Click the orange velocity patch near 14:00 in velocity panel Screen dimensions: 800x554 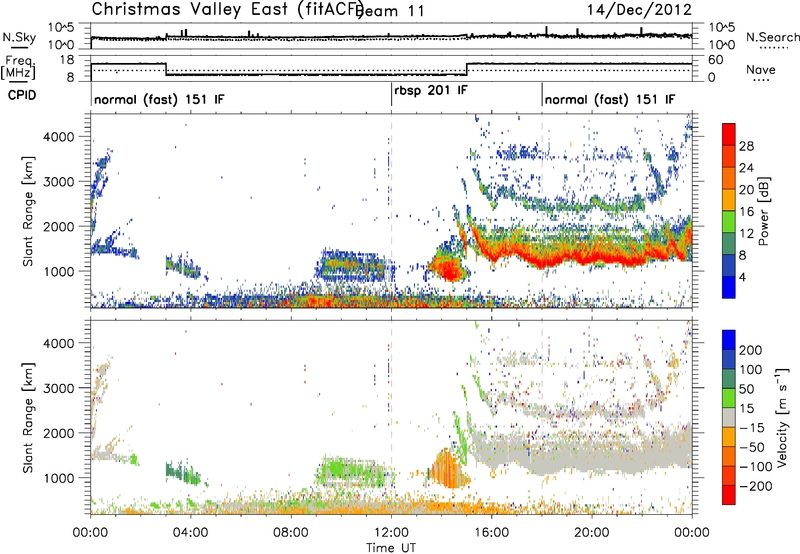click(446, 469)
